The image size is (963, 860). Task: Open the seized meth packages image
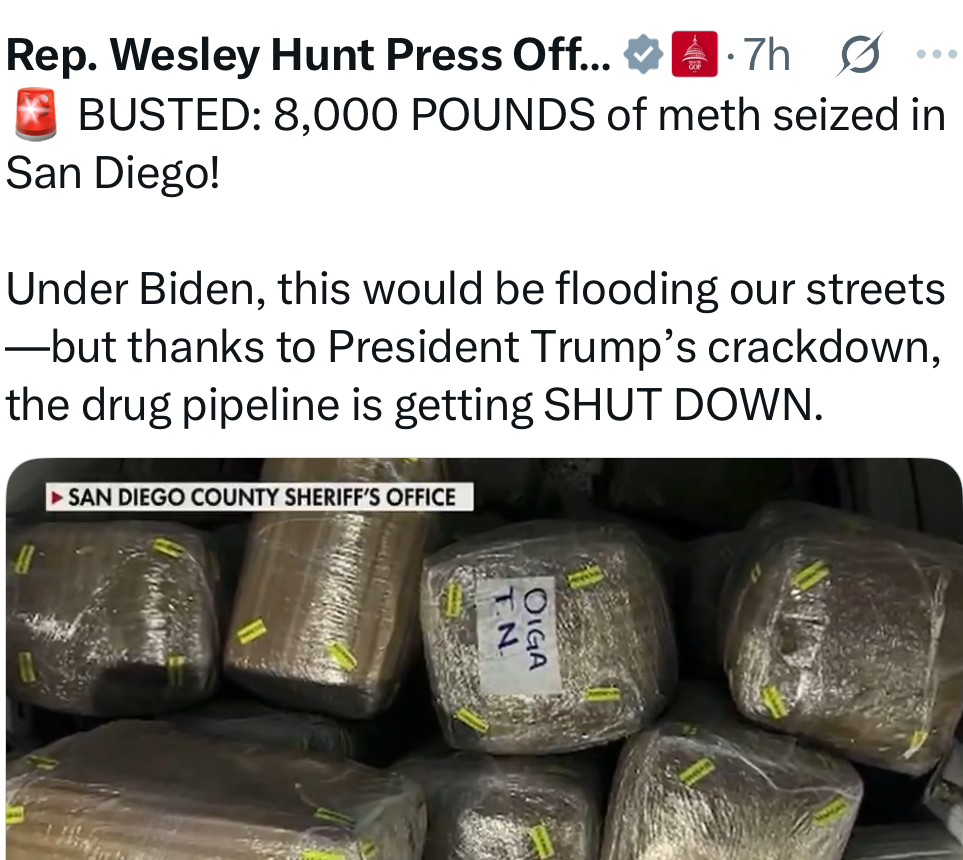pos(484,659)
